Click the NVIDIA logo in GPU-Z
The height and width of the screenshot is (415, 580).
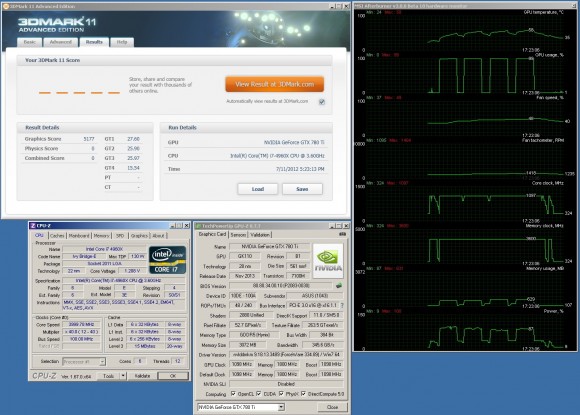tap(328, 261)
